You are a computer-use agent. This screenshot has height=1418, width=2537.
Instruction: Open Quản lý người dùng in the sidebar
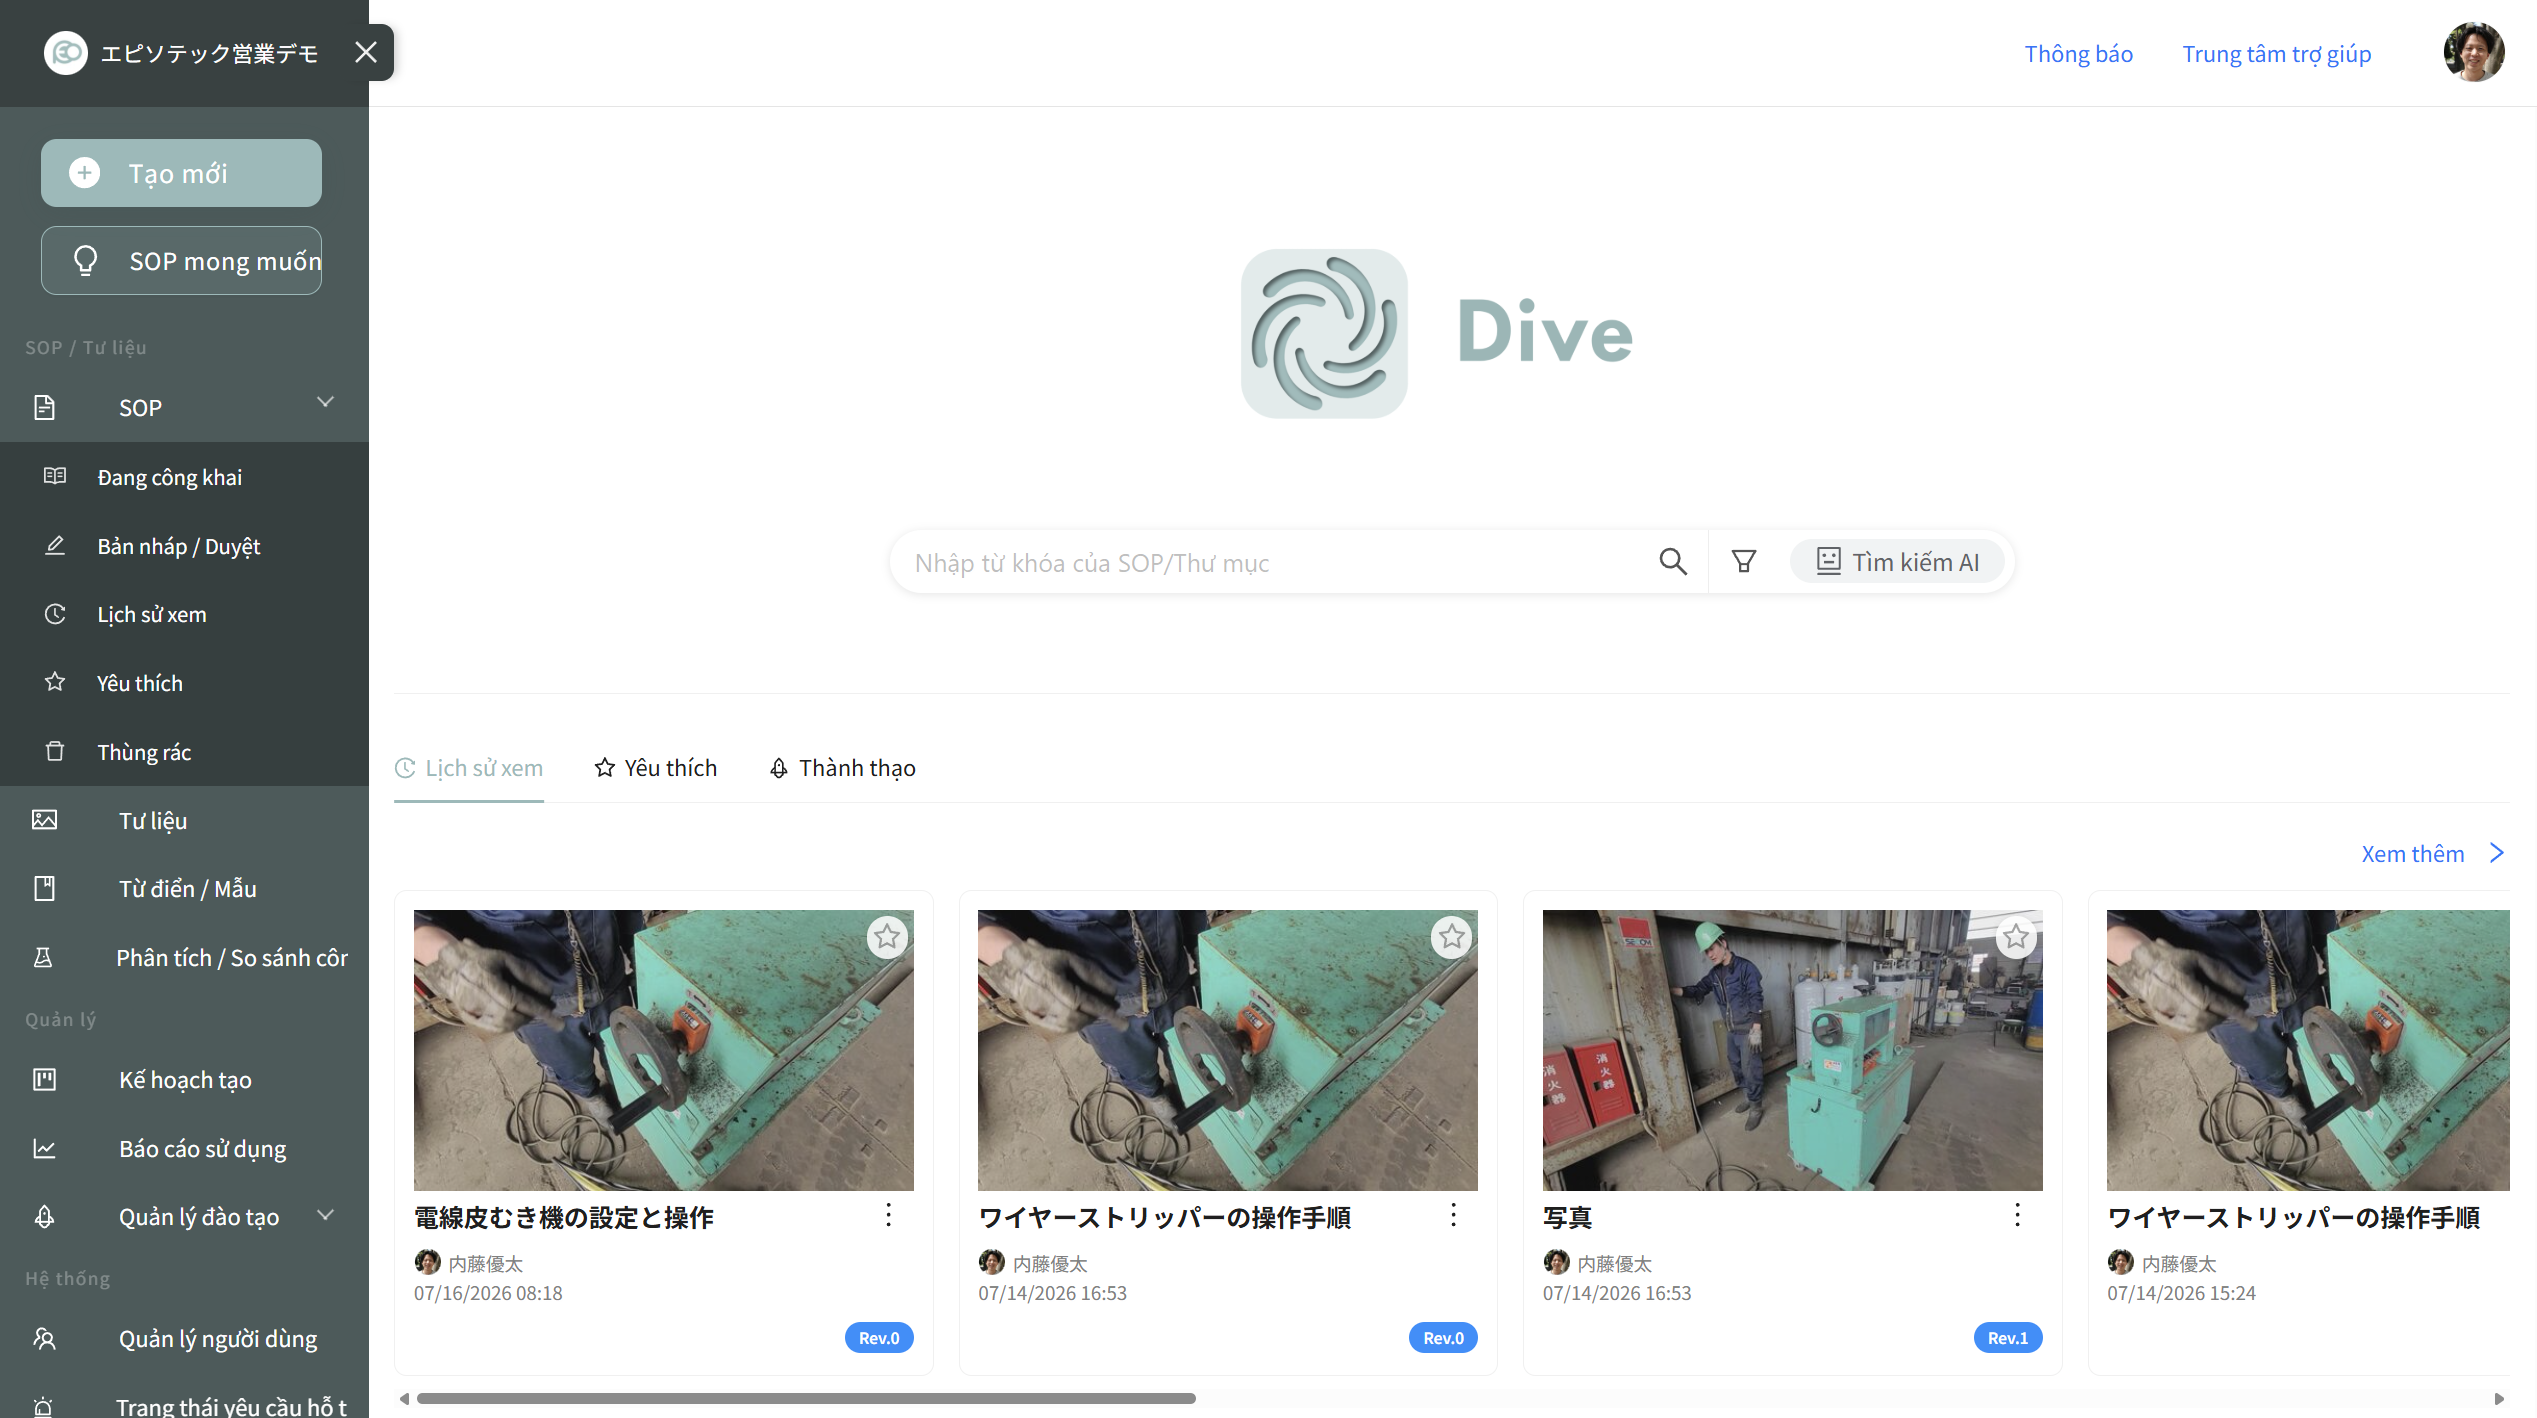[184, 1339]
